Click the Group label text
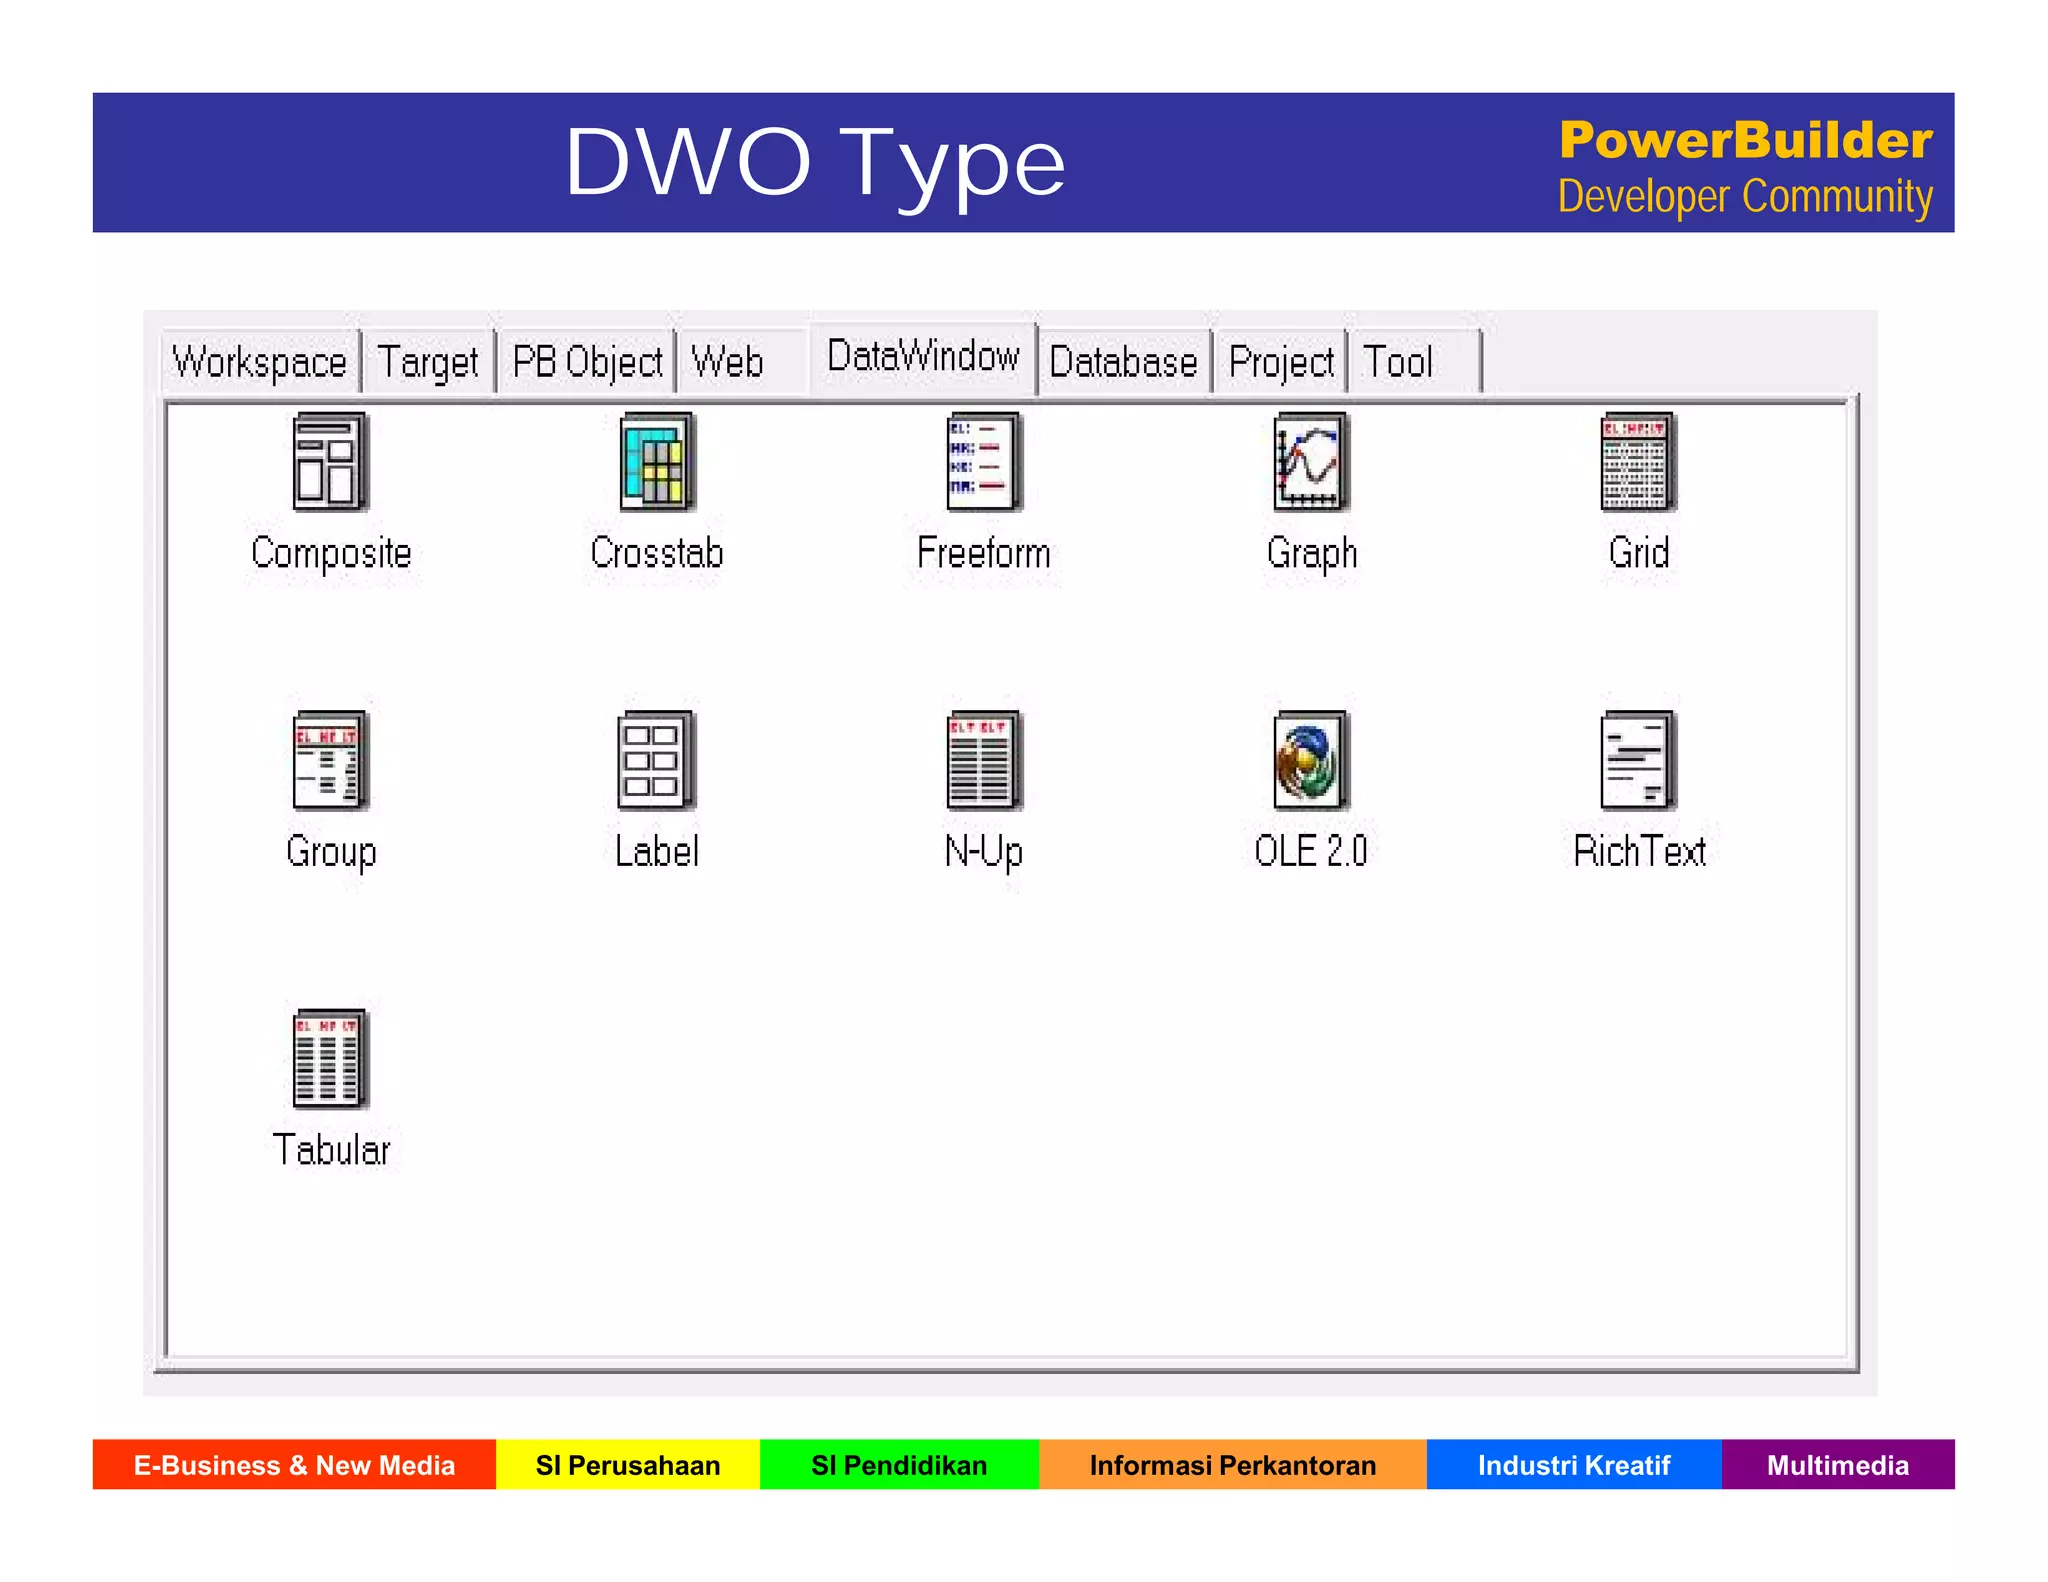2048x1582 pixels. tap(331, 852)
